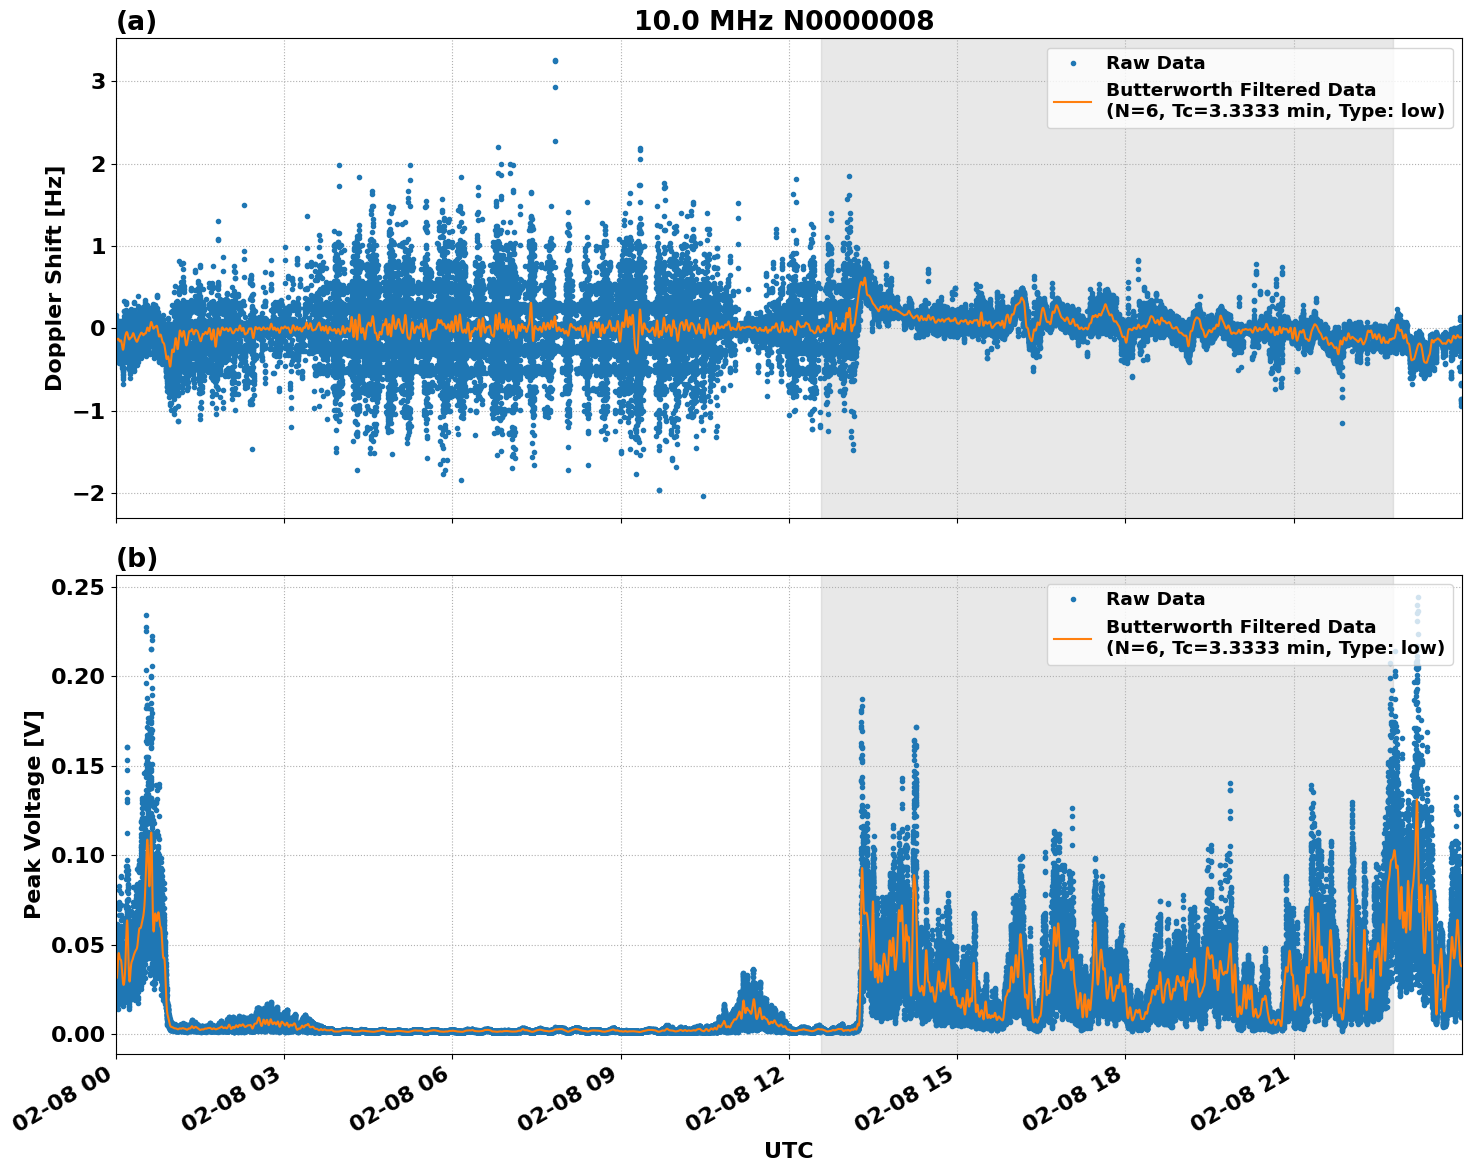
Task: Select the UTC axis label
Action: 789,1150
